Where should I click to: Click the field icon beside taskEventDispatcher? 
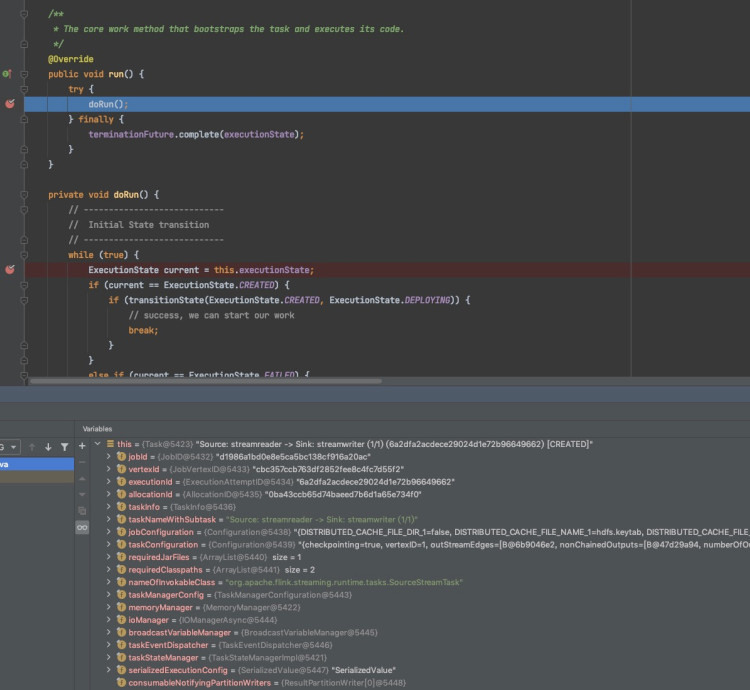pos(121,645)
